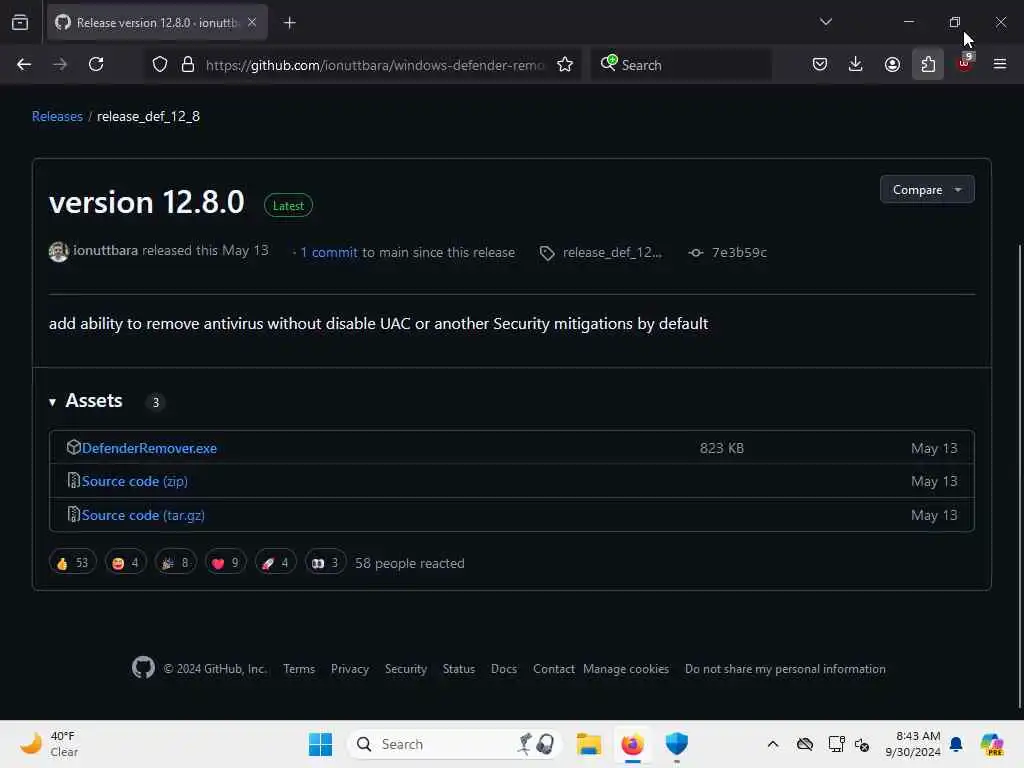
Task: Click ionuttbara's avatar image
Action: point(59,251)
